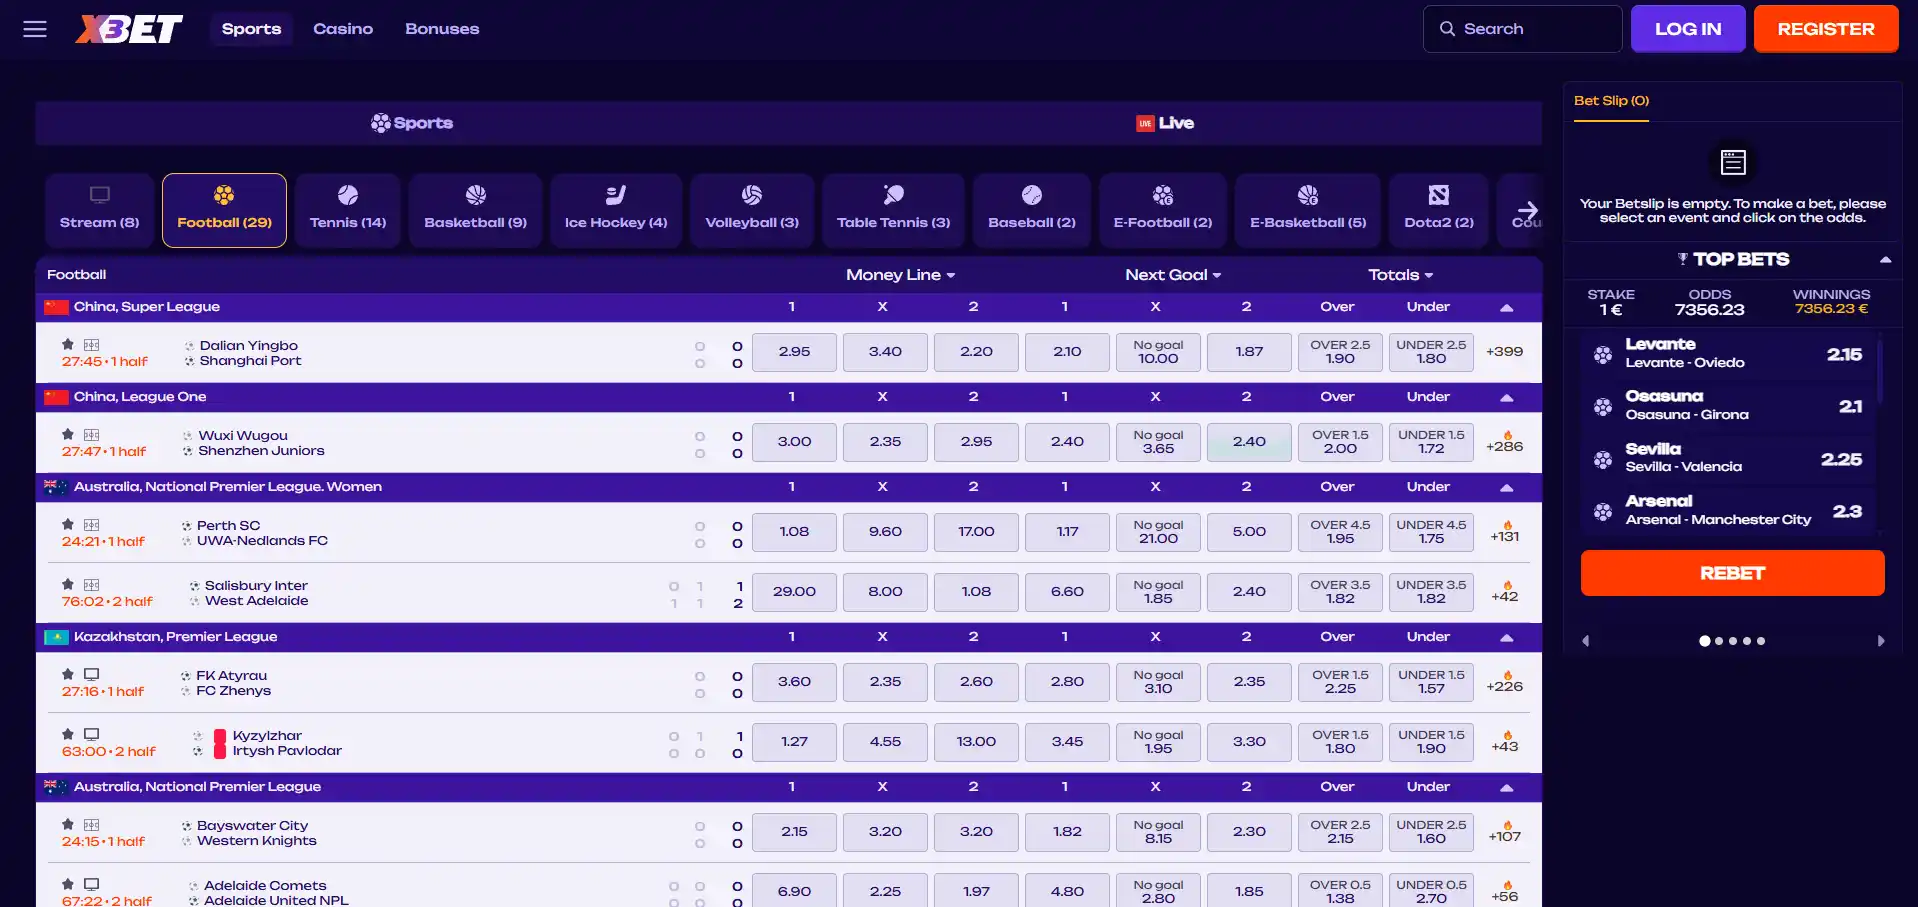Click the search magnifier icon

(x=1447, y=29)
